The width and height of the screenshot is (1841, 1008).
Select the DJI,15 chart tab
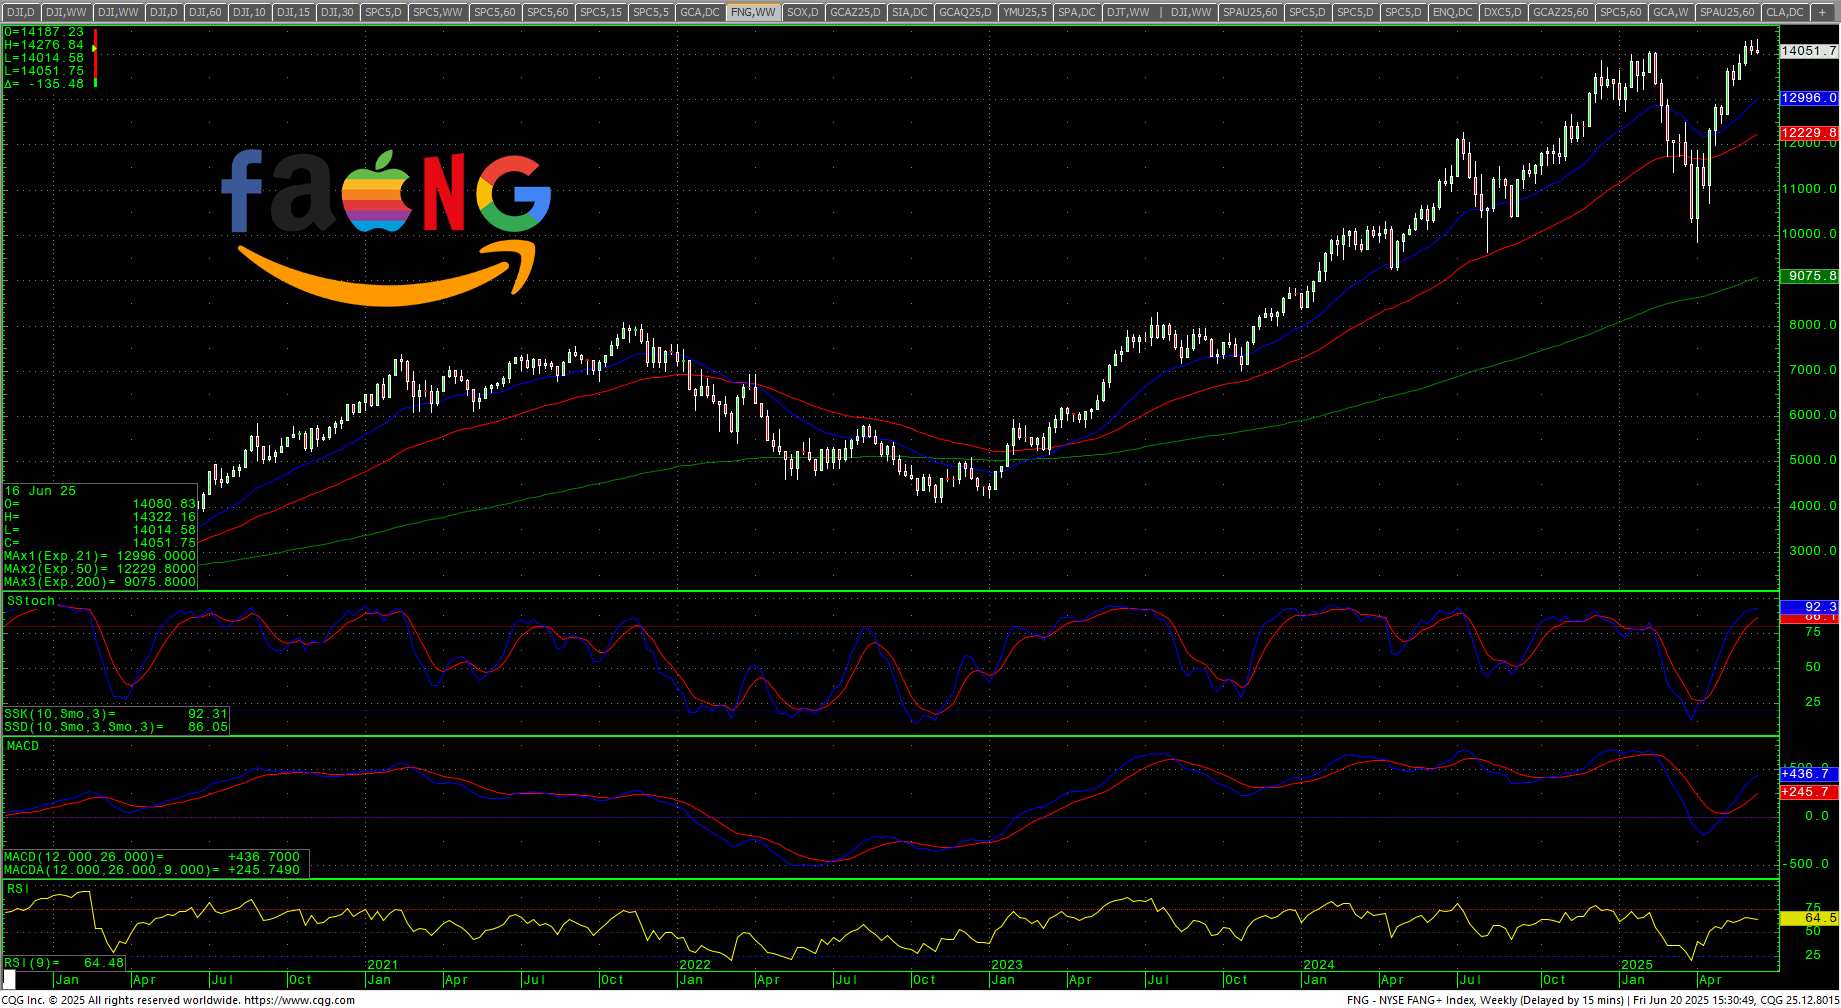[x=293, y=12]
